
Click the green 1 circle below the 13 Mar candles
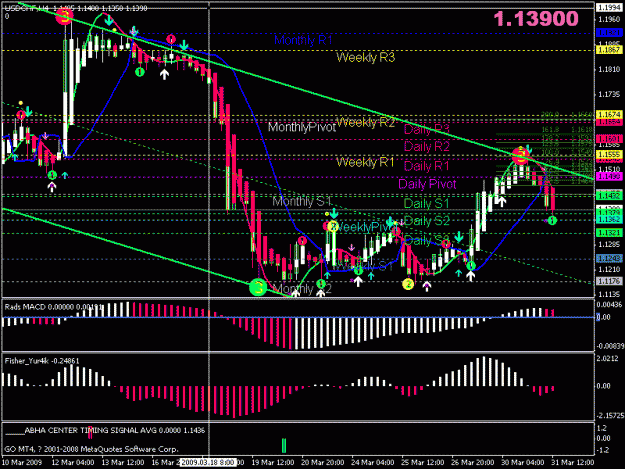[140, 72]
